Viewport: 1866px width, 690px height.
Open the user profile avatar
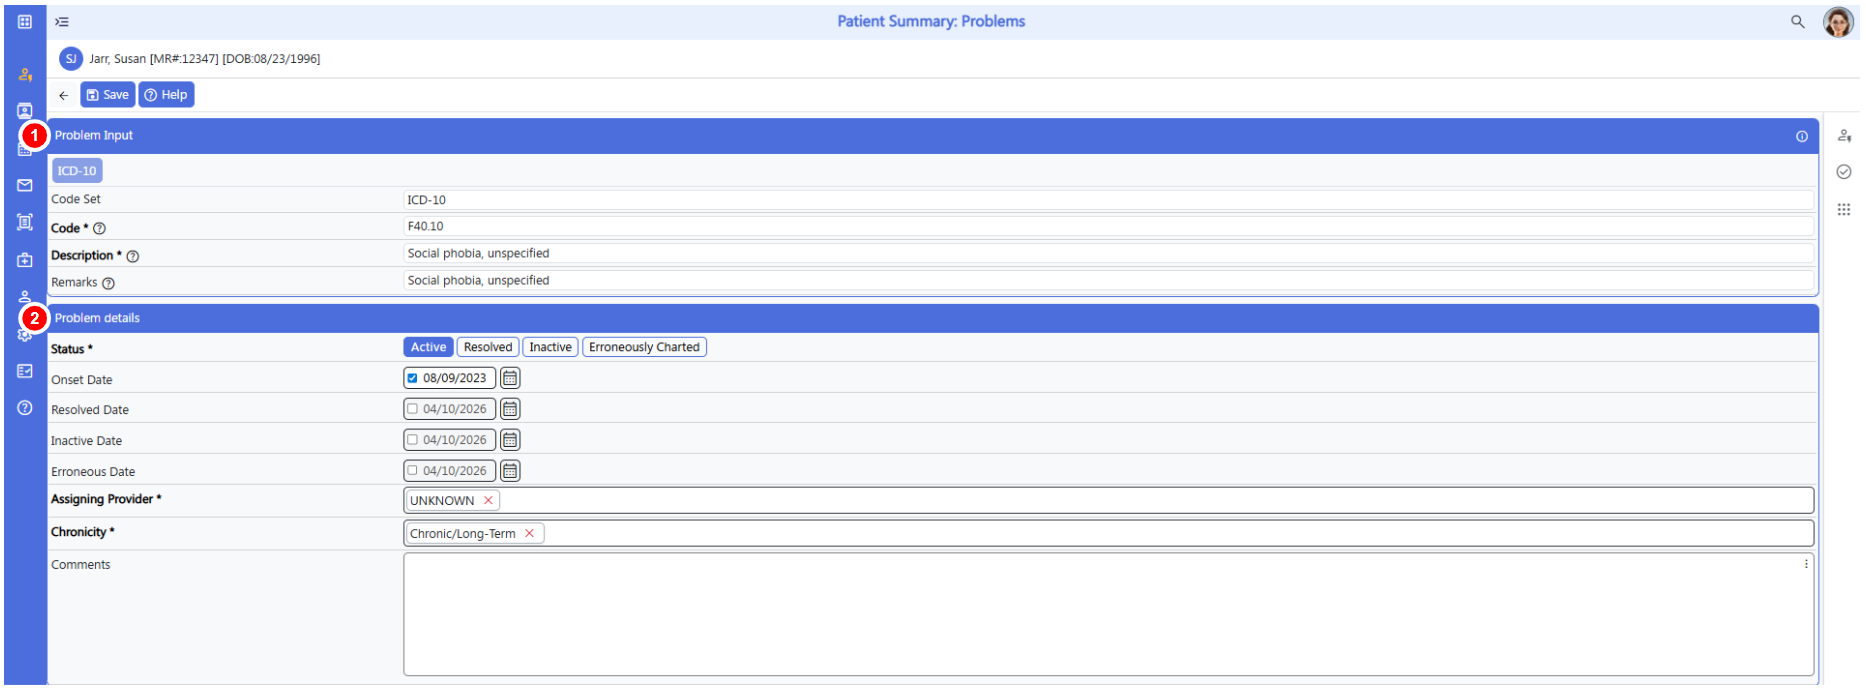point(1838,21)
